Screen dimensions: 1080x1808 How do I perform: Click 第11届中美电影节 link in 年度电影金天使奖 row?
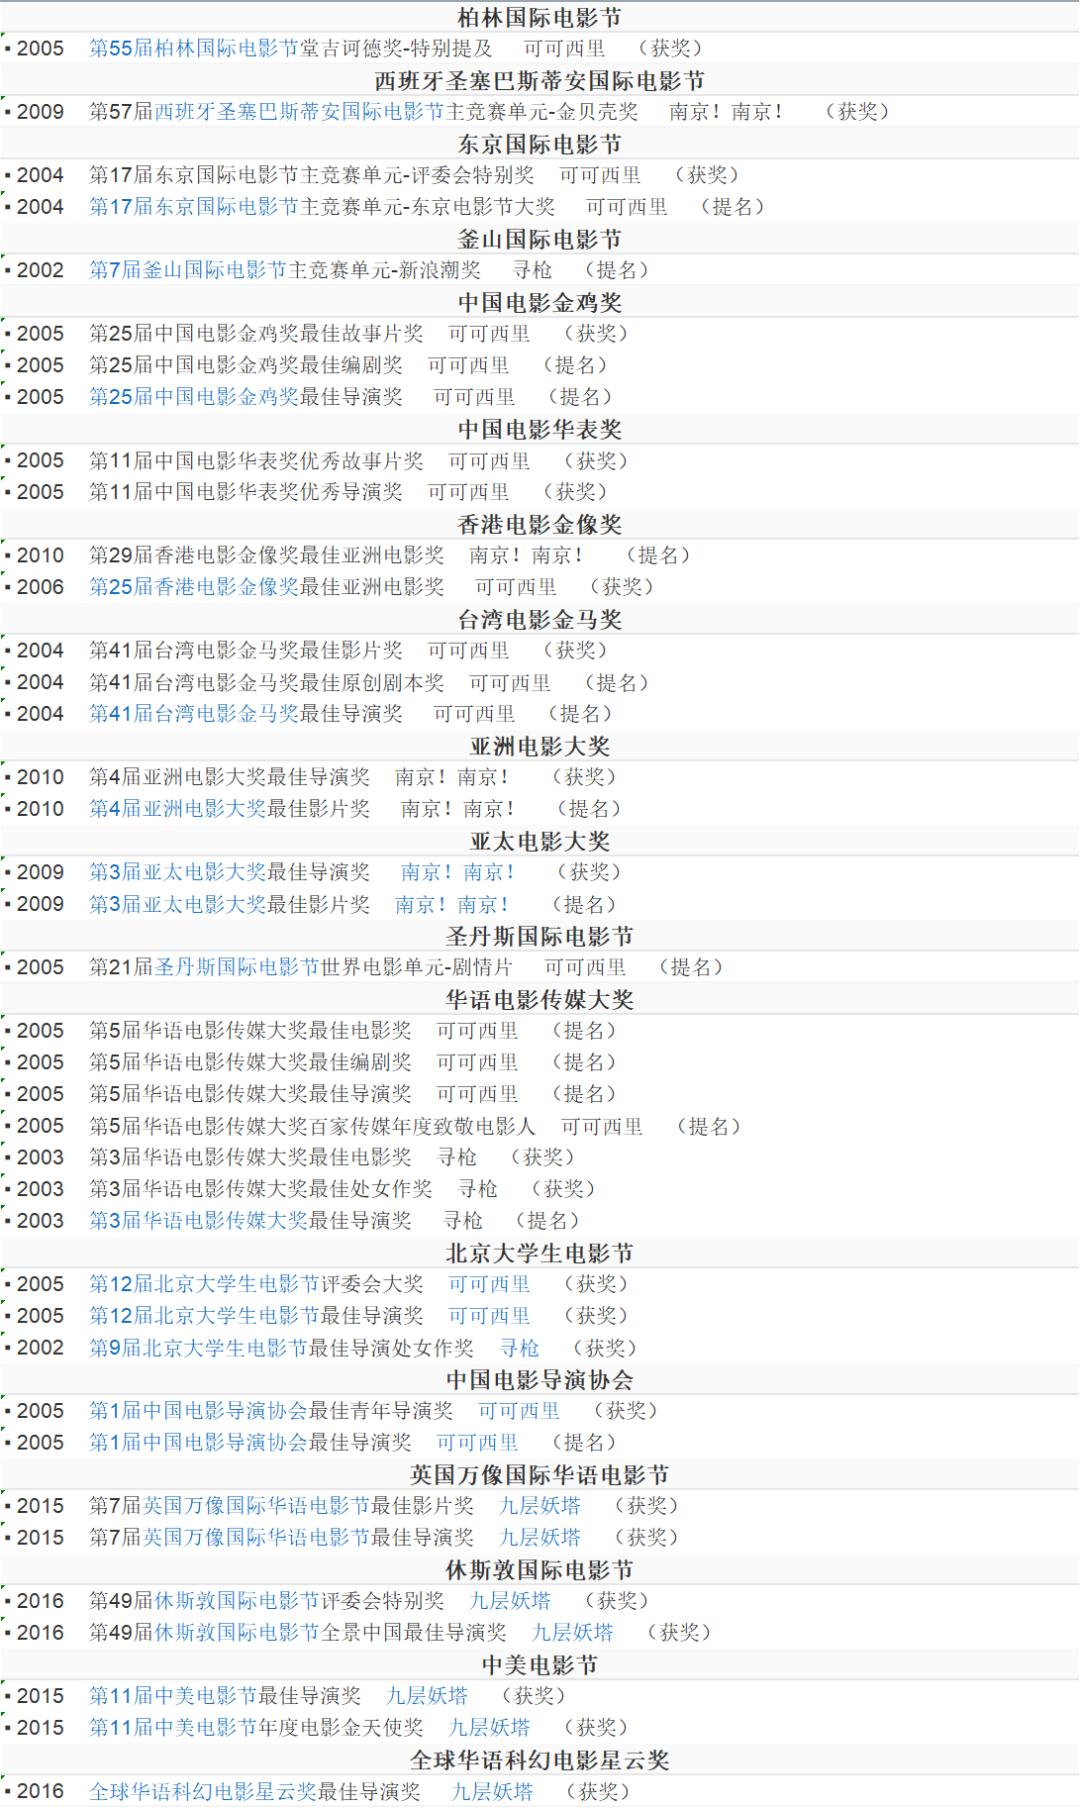coord(173,1728)
